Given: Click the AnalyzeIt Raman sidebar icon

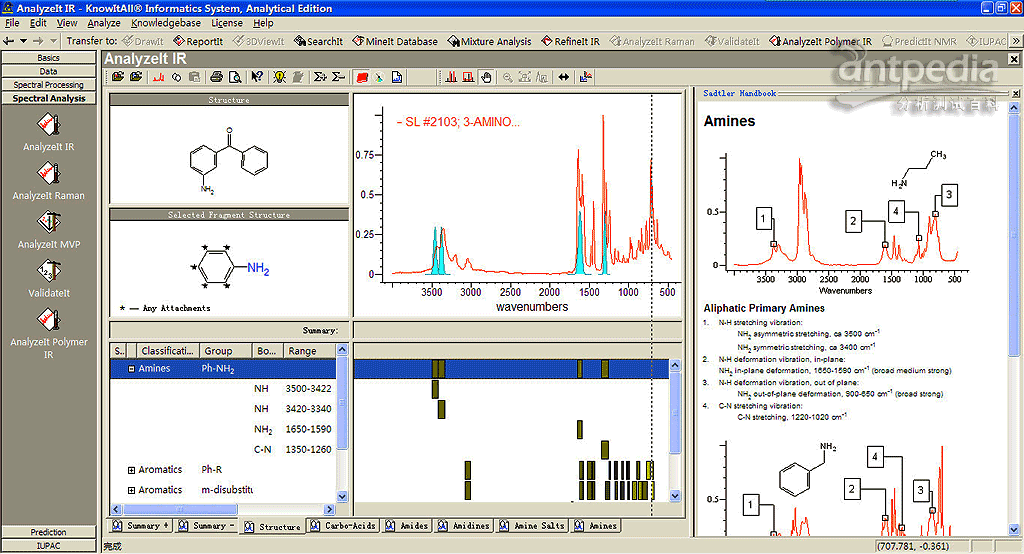Looking at the screenshot, I should tap(48, 173).
